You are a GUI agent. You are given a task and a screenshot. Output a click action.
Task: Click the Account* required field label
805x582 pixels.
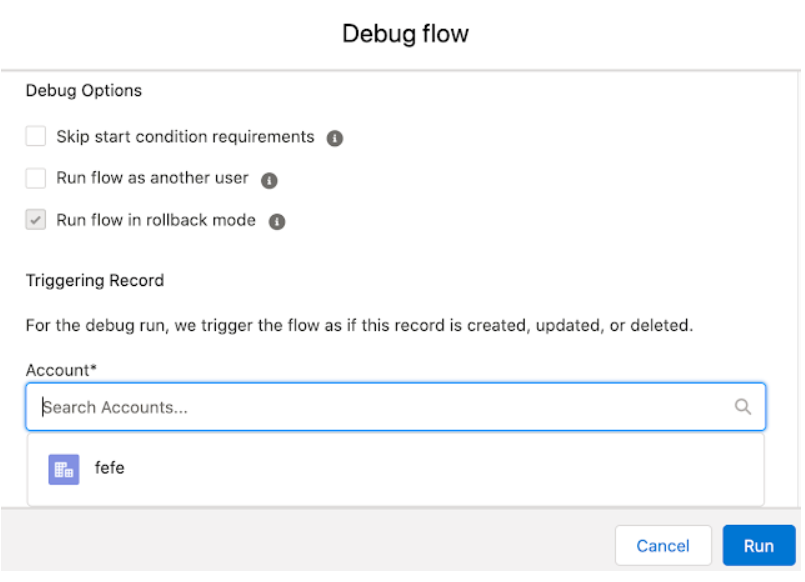[x=61, y=370]
